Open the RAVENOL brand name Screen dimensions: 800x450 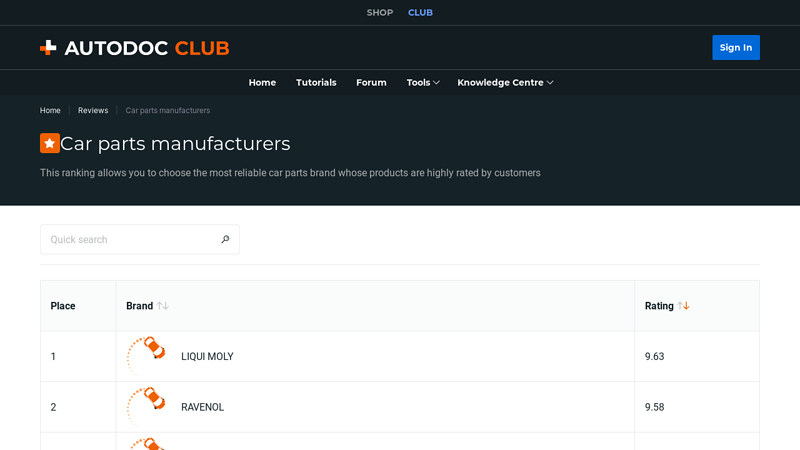pyautogui.click(x=203, y=408)
